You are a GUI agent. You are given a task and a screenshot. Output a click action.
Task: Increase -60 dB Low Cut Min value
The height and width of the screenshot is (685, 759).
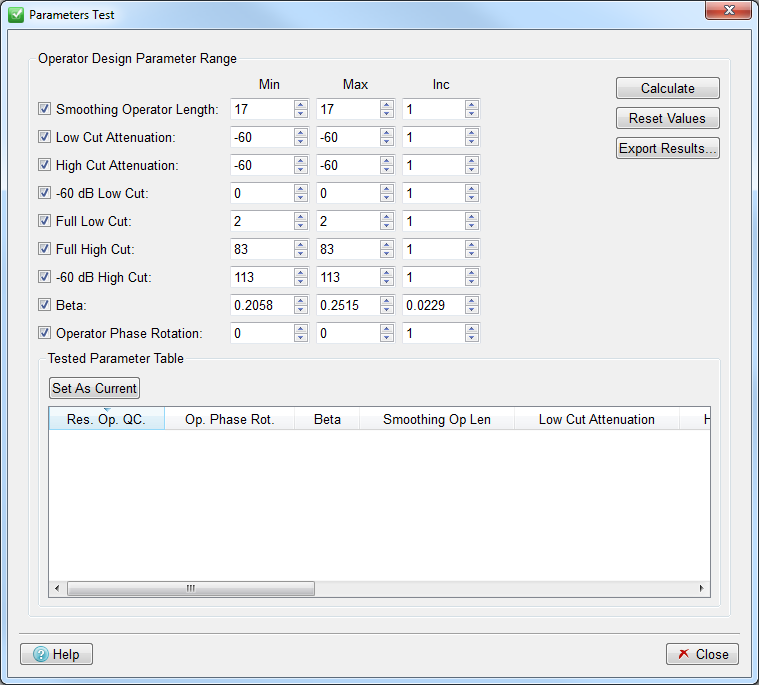301,188
